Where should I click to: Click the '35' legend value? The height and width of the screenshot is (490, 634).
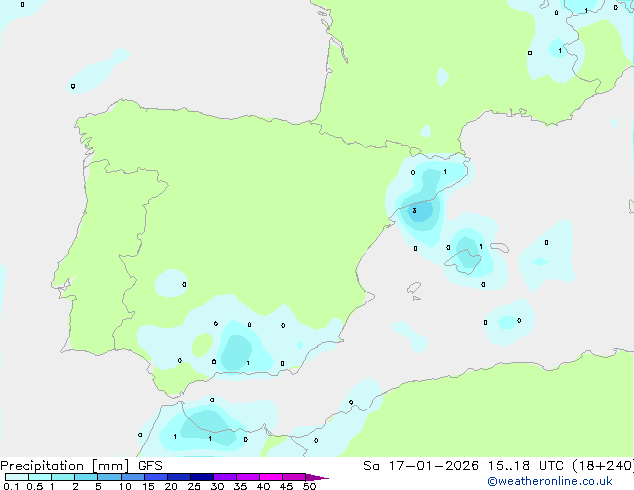tap(240, 486)
